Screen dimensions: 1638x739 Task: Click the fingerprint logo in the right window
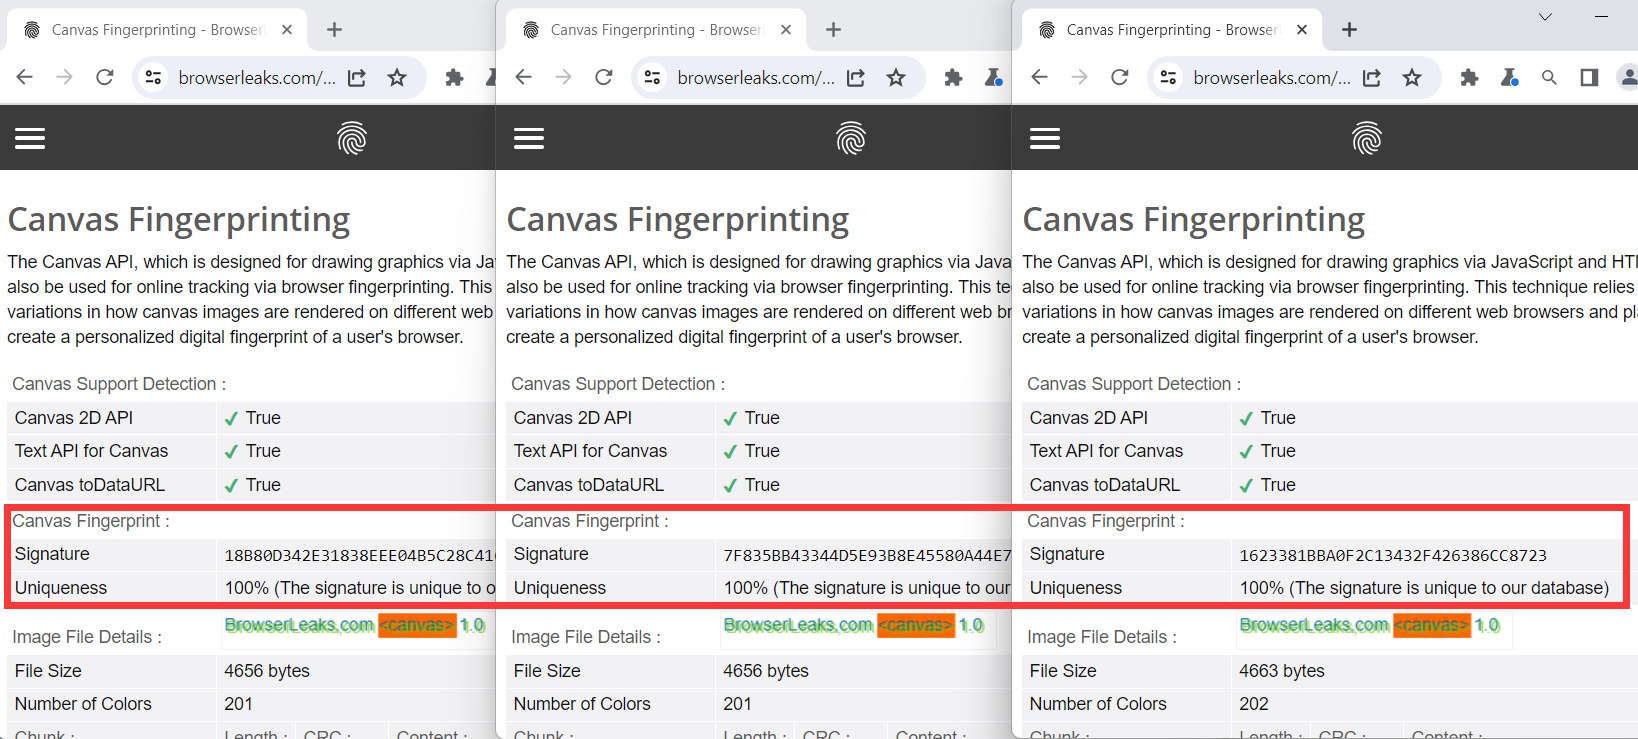(1366, 138)
